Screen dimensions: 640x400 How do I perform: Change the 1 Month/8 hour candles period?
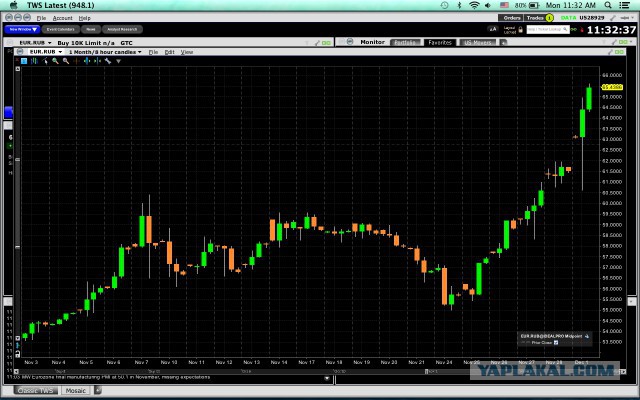click(105, 52)
